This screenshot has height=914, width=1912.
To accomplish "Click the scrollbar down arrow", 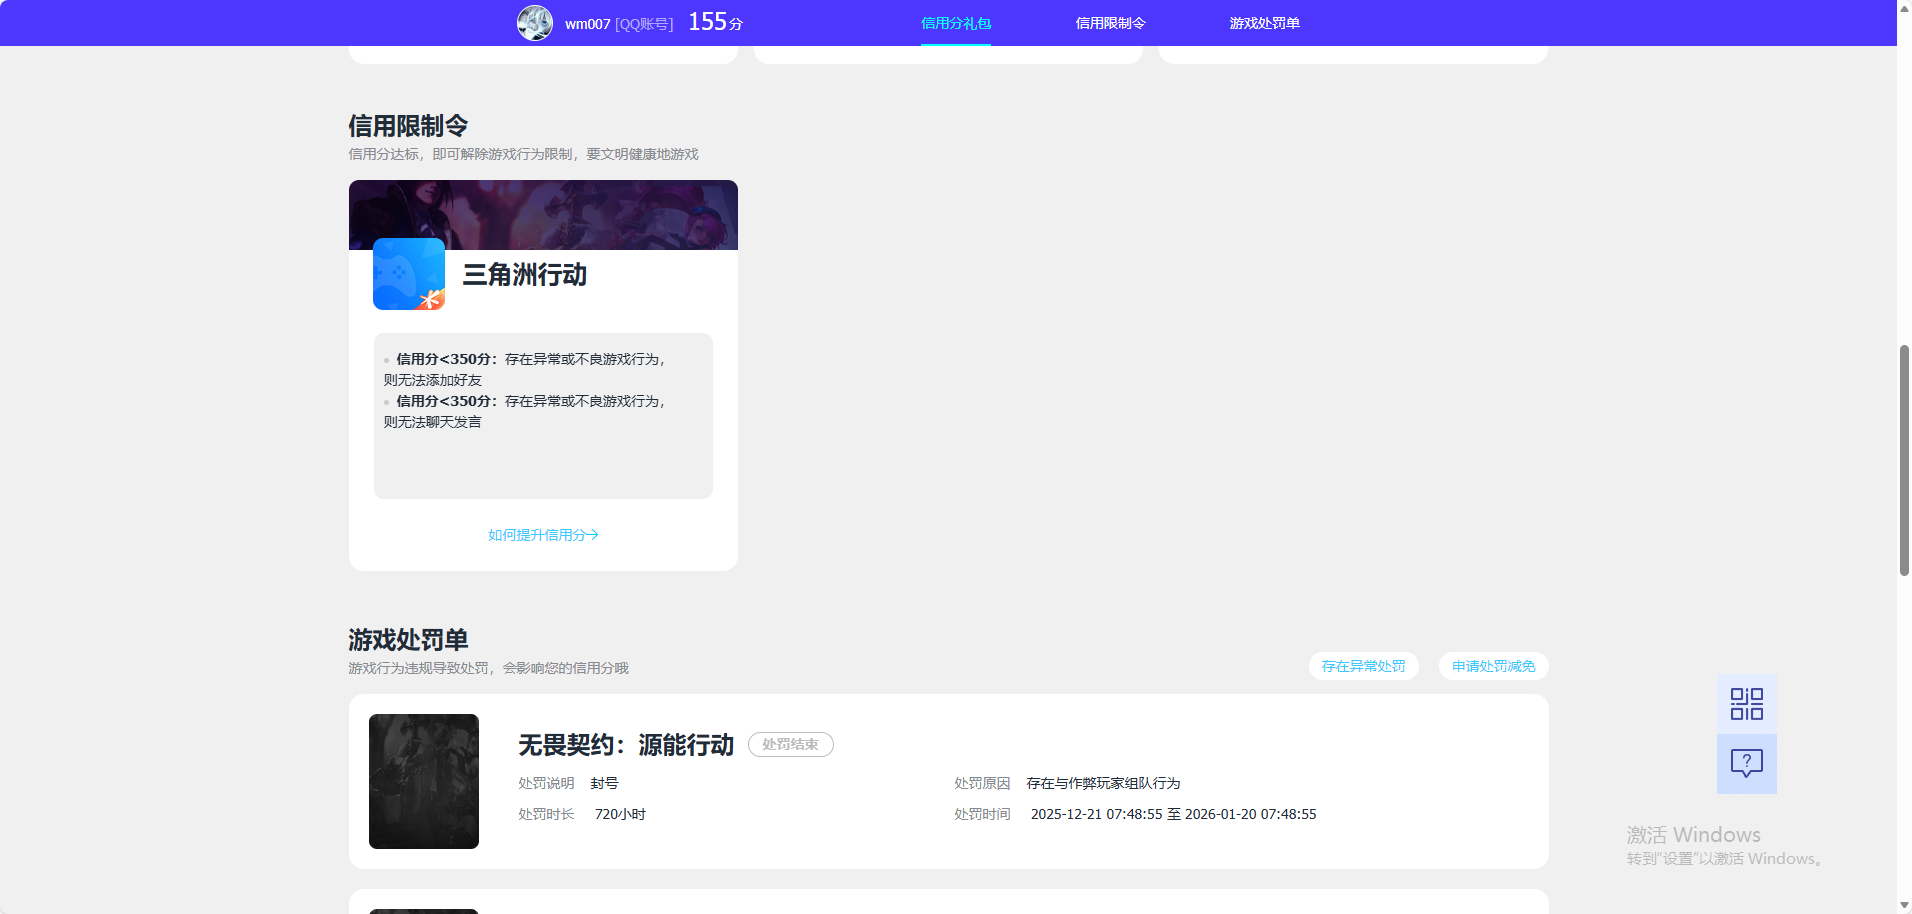I will pyautogui.click(x=1903, y=906).
